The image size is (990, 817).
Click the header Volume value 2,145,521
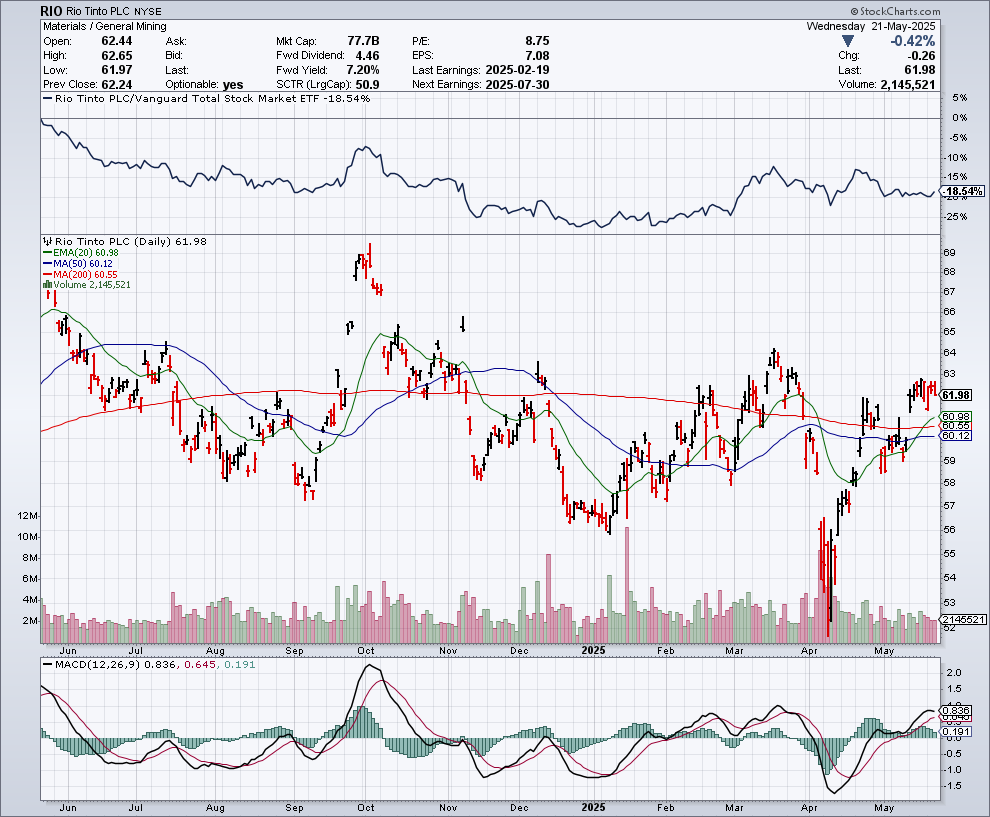[908, 85]
